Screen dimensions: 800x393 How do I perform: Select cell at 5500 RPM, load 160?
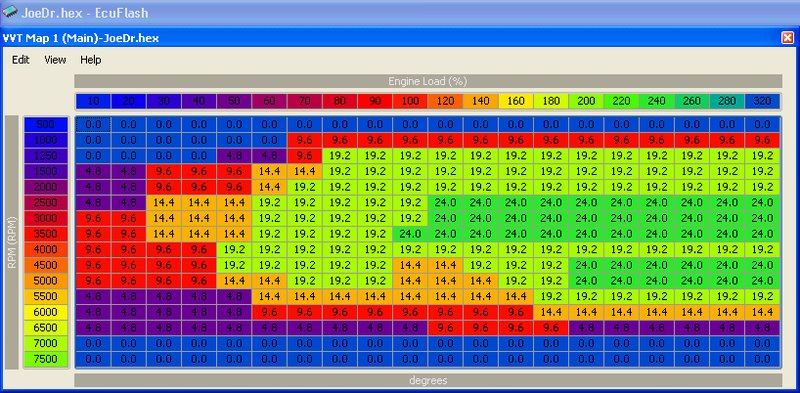point(516,297)
